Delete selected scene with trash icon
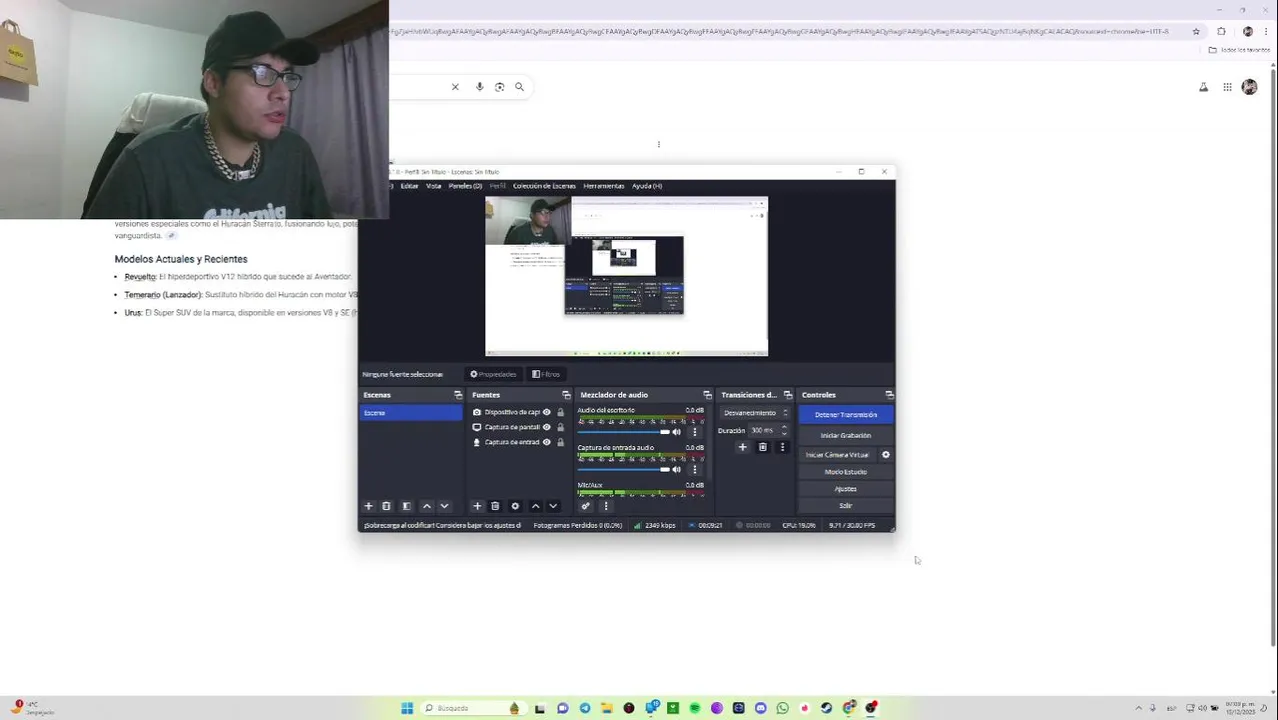This screenshot has height=720, width=1278. coord(386,506)
